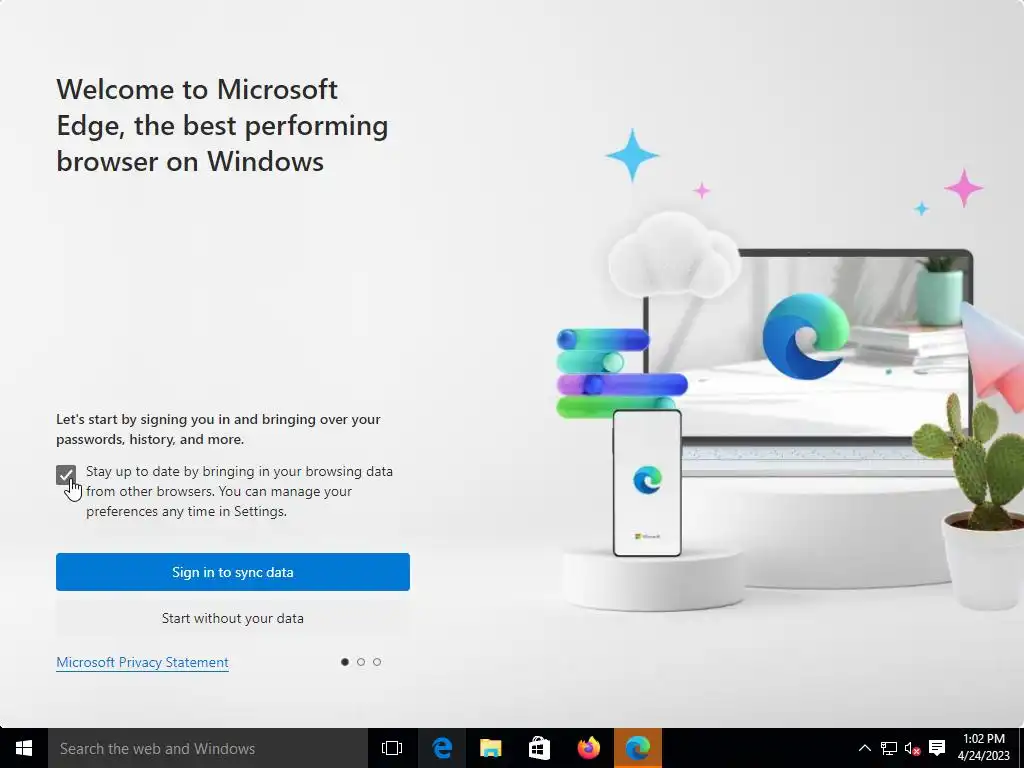Focus the Search the web and Windows box

click(x=208, y=748)
